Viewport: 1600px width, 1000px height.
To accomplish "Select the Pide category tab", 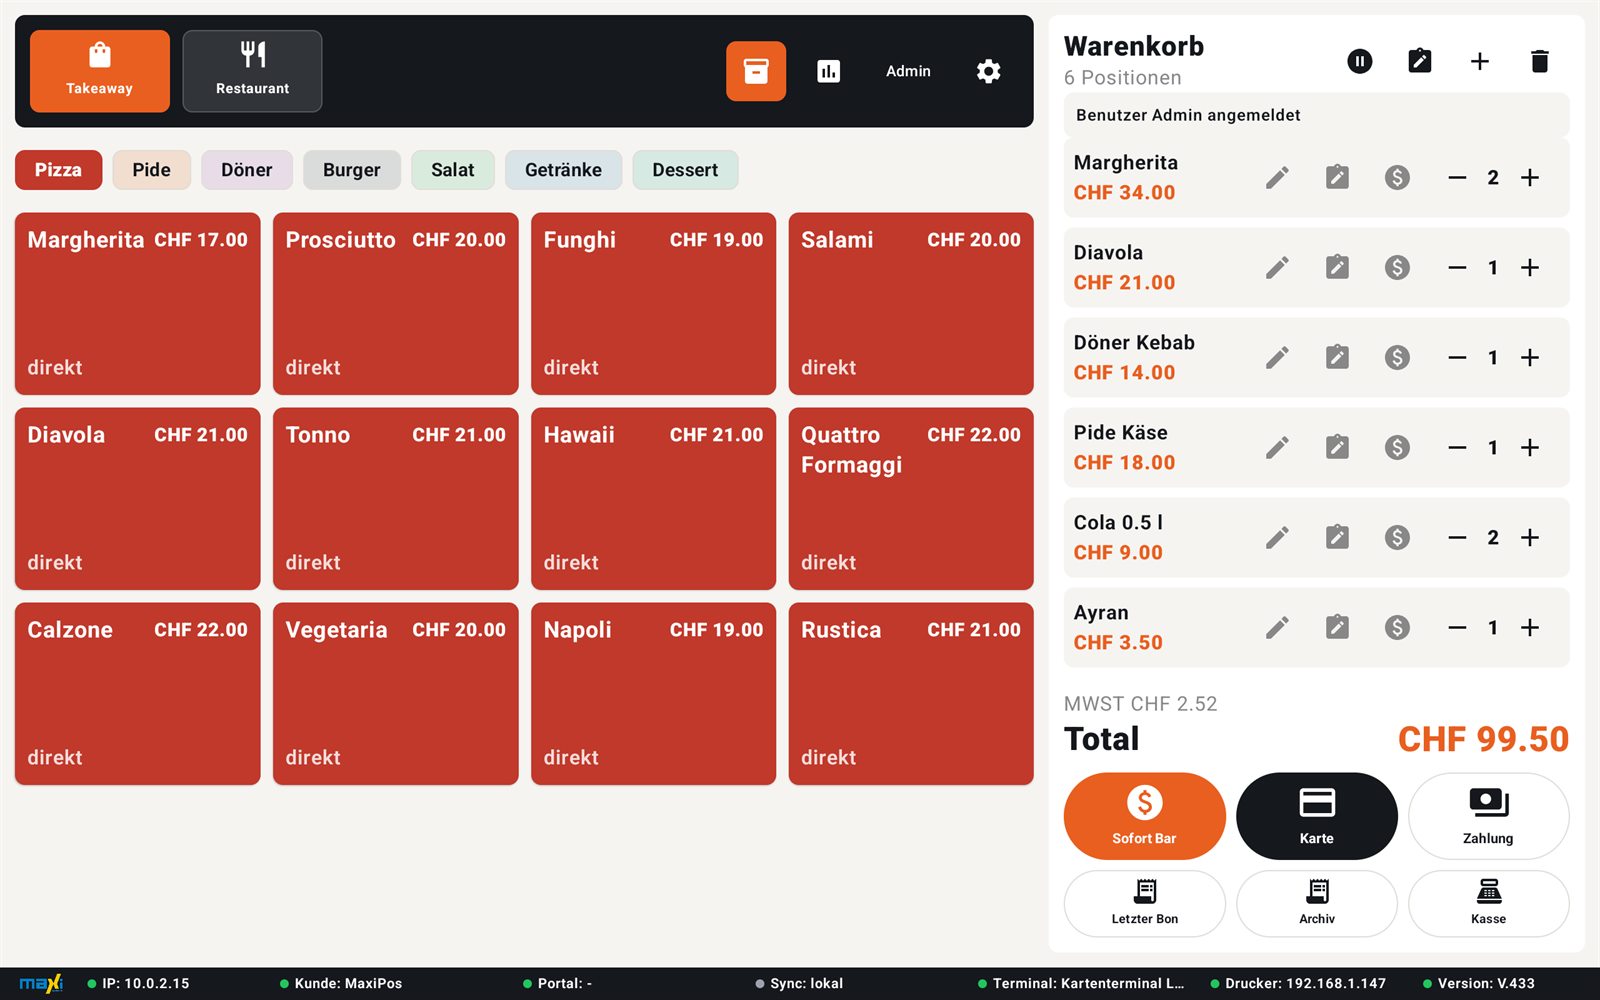I will (151, 170).
